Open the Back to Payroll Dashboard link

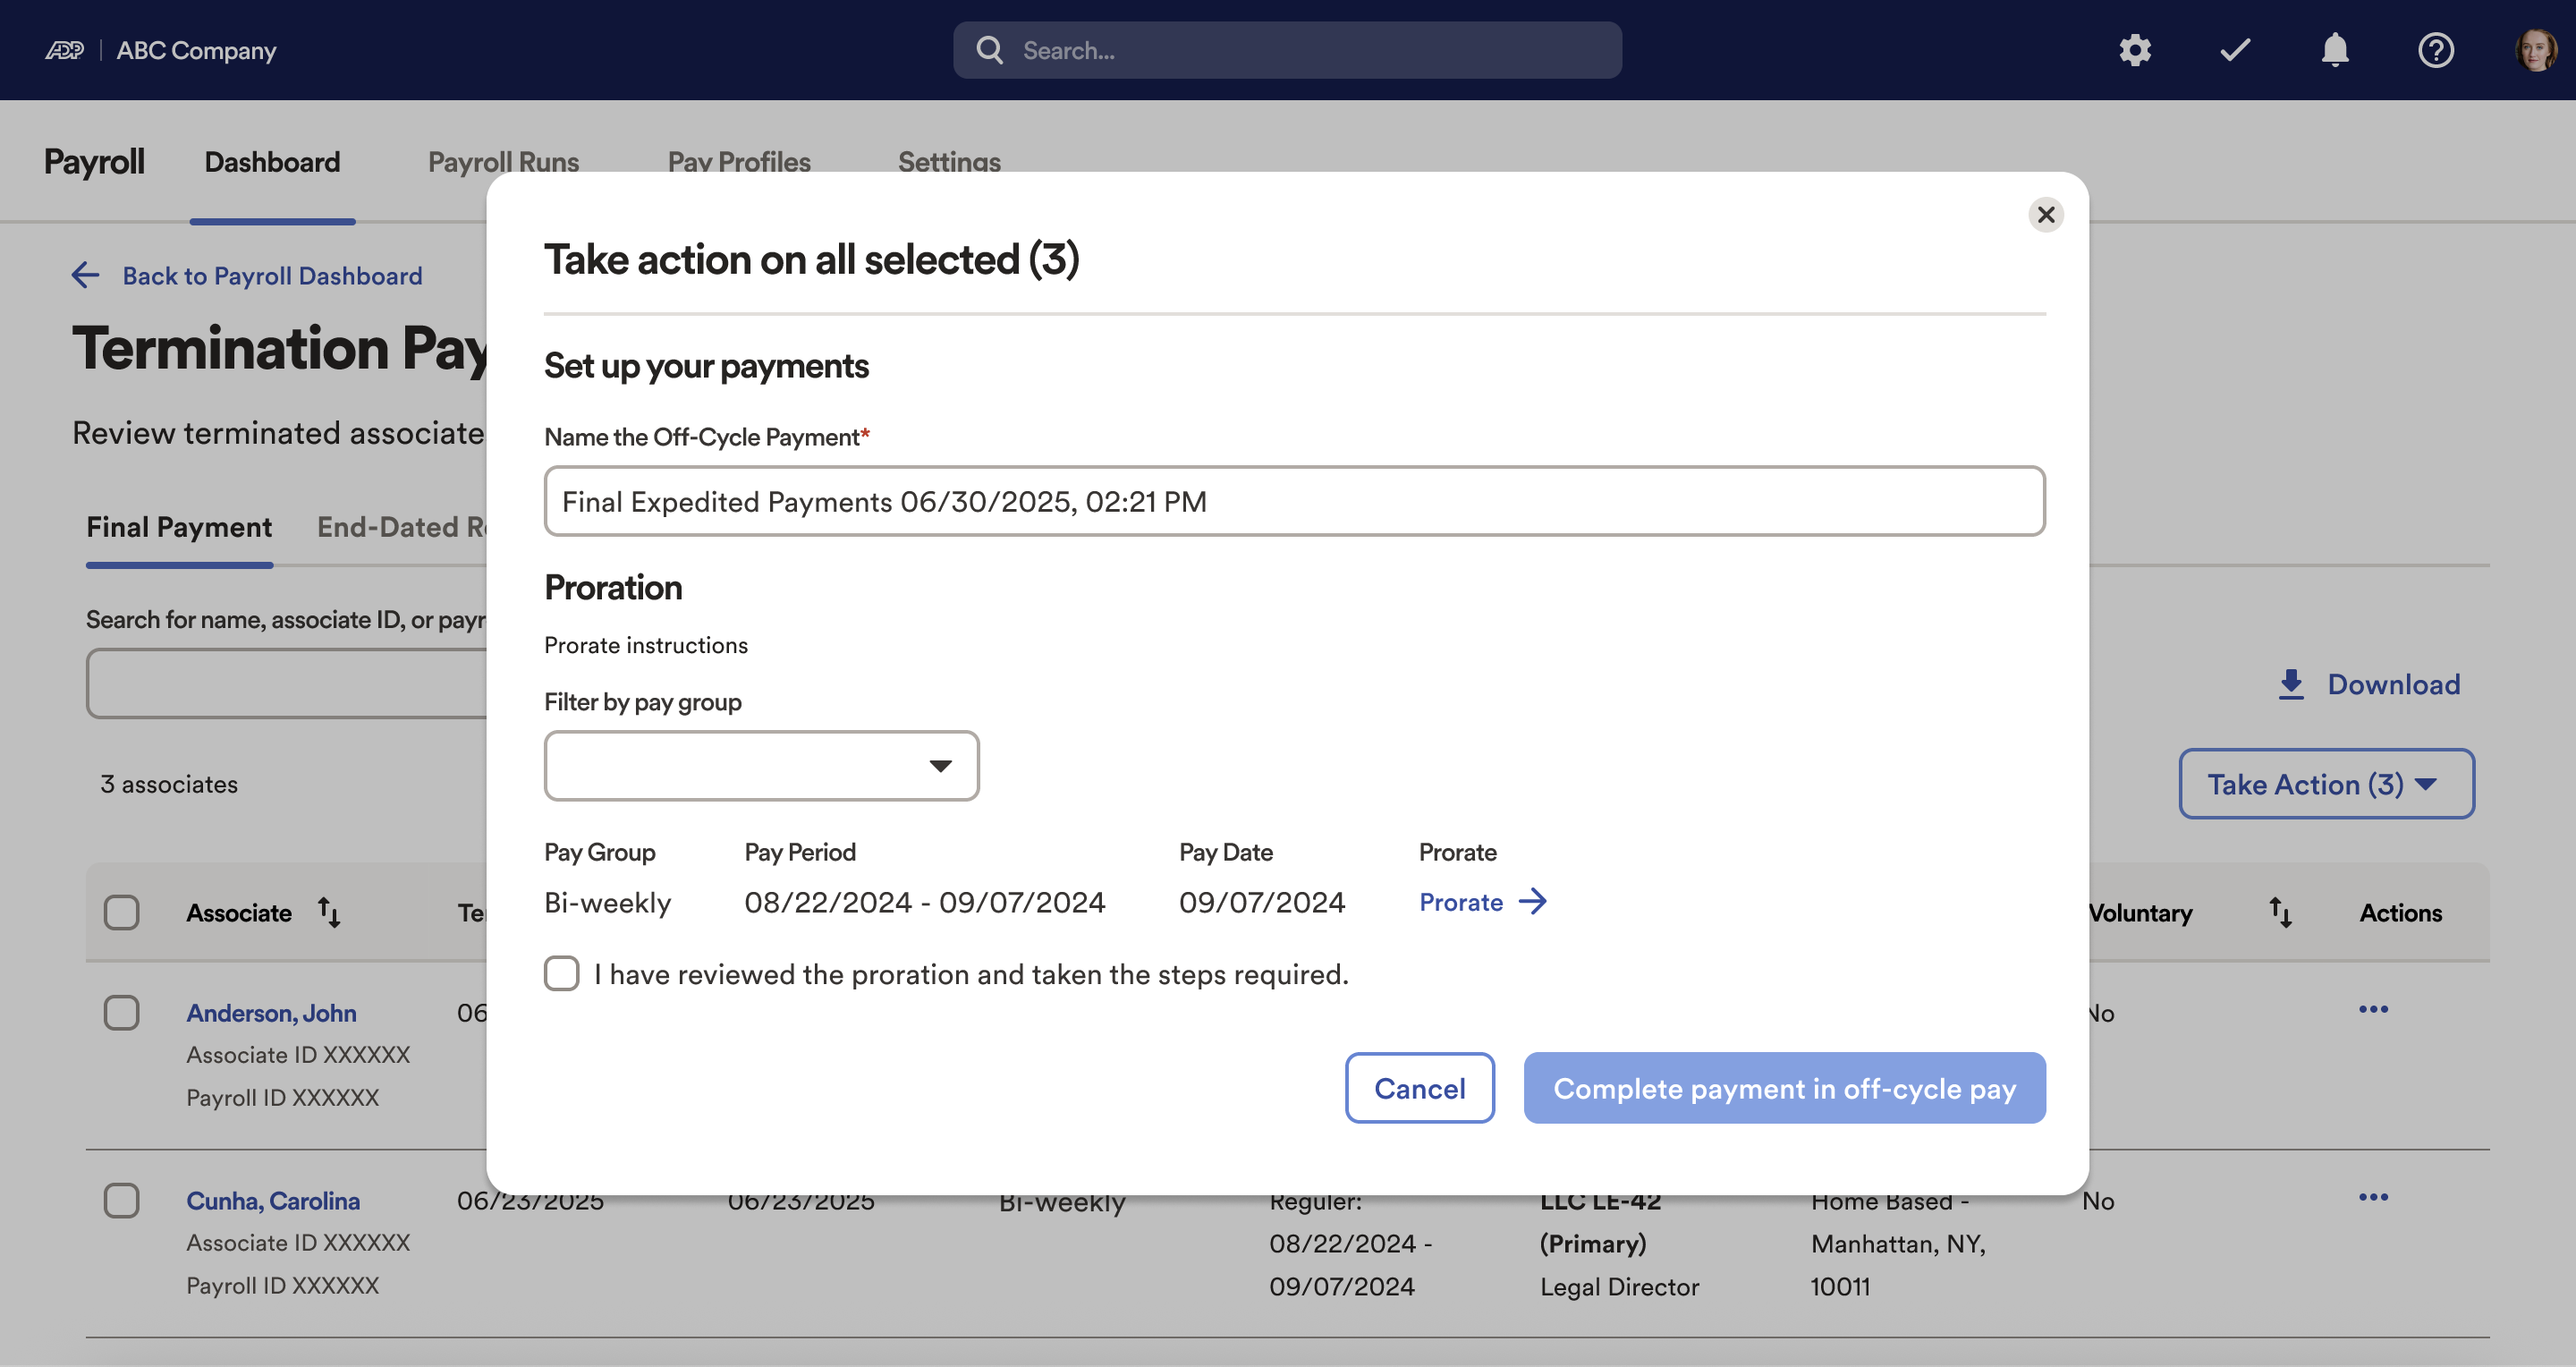point(272,276)
